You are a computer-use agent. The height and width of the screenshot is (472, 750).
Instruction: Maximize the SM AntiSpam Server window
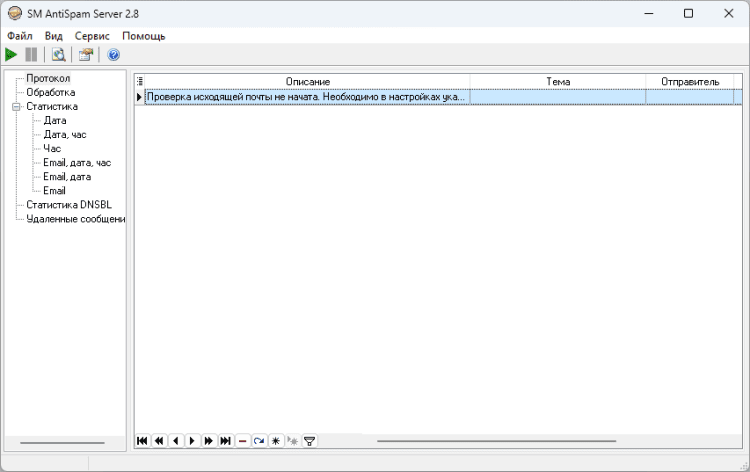[688, 13]
